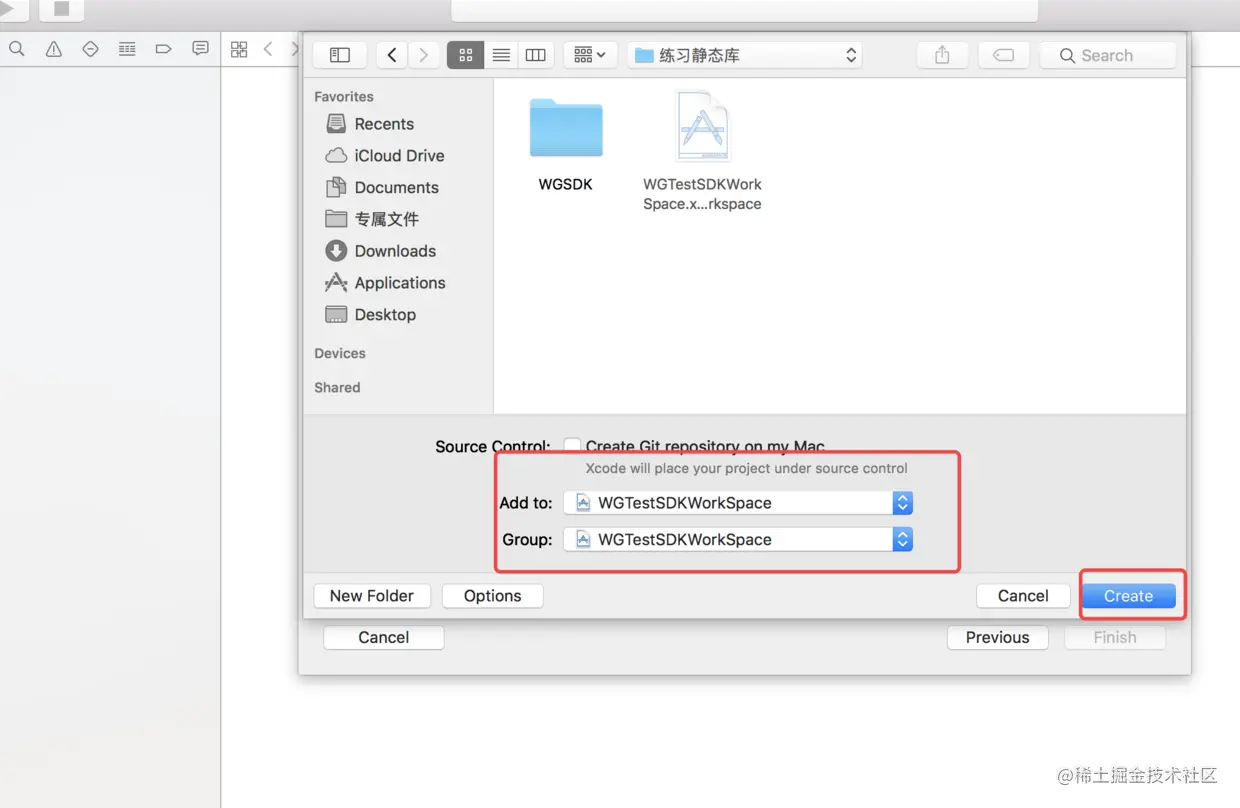This screenshot has width=1240, height=808.
Task: Enable Create Git repository on my Mac
Action: (x=572, y=446)
